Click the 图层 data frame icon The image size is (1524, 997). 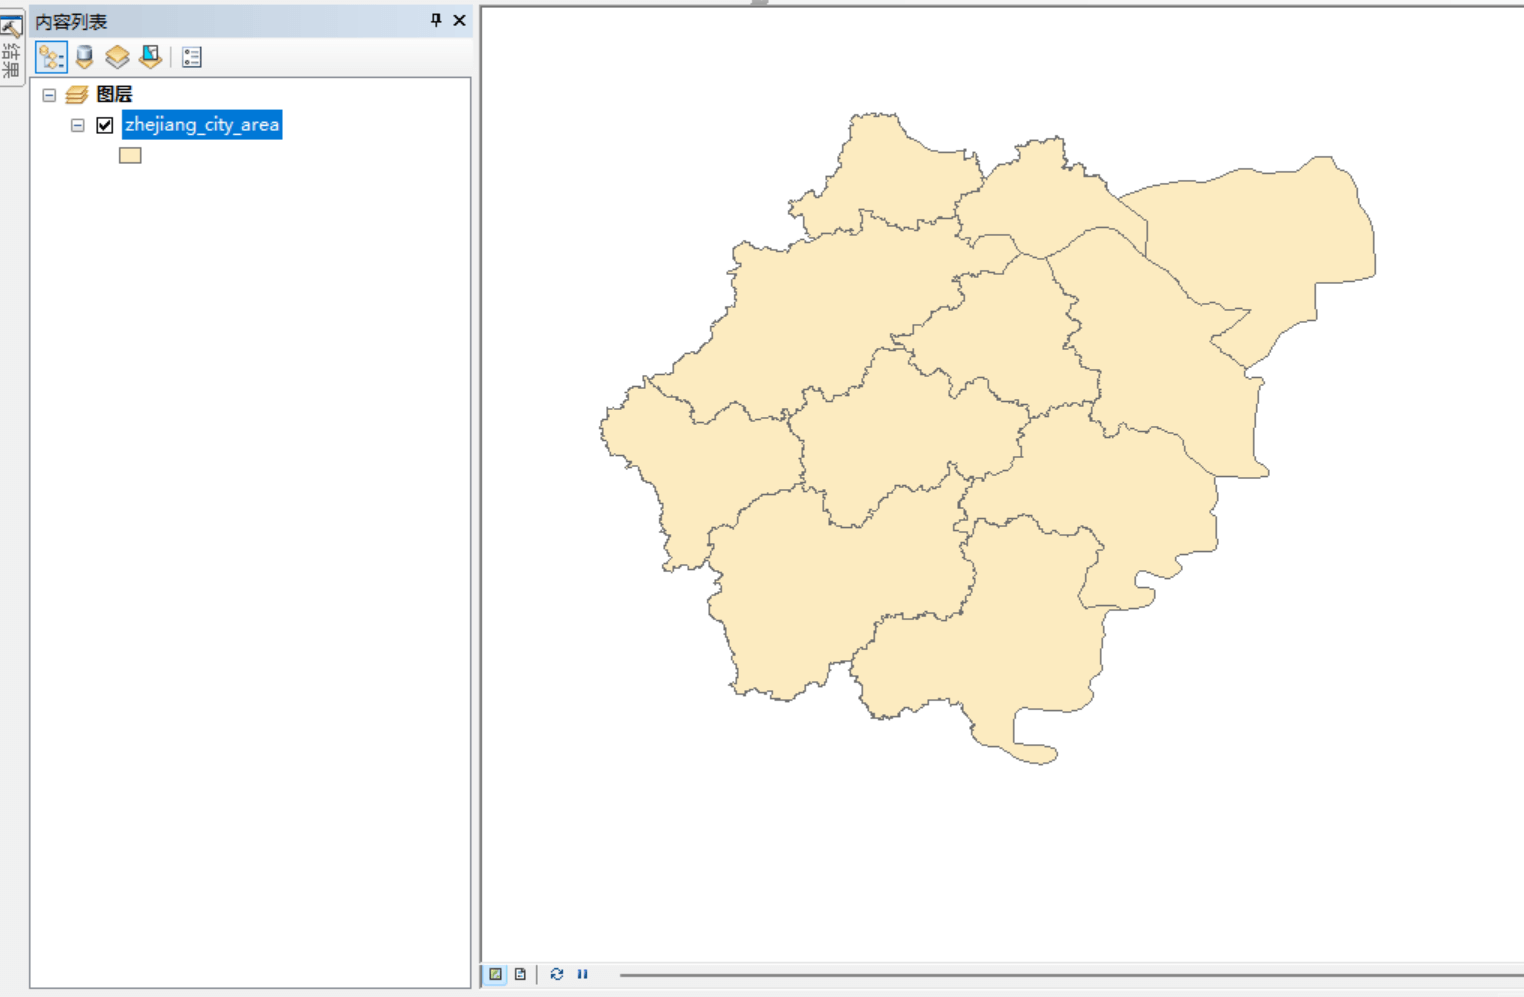(77, 94)
